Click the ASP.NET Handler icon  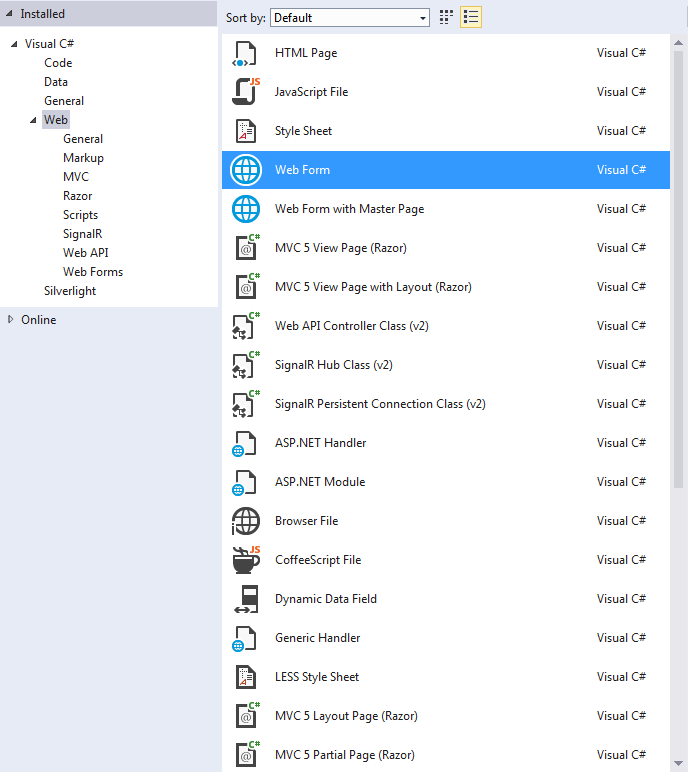coord(244,443)
